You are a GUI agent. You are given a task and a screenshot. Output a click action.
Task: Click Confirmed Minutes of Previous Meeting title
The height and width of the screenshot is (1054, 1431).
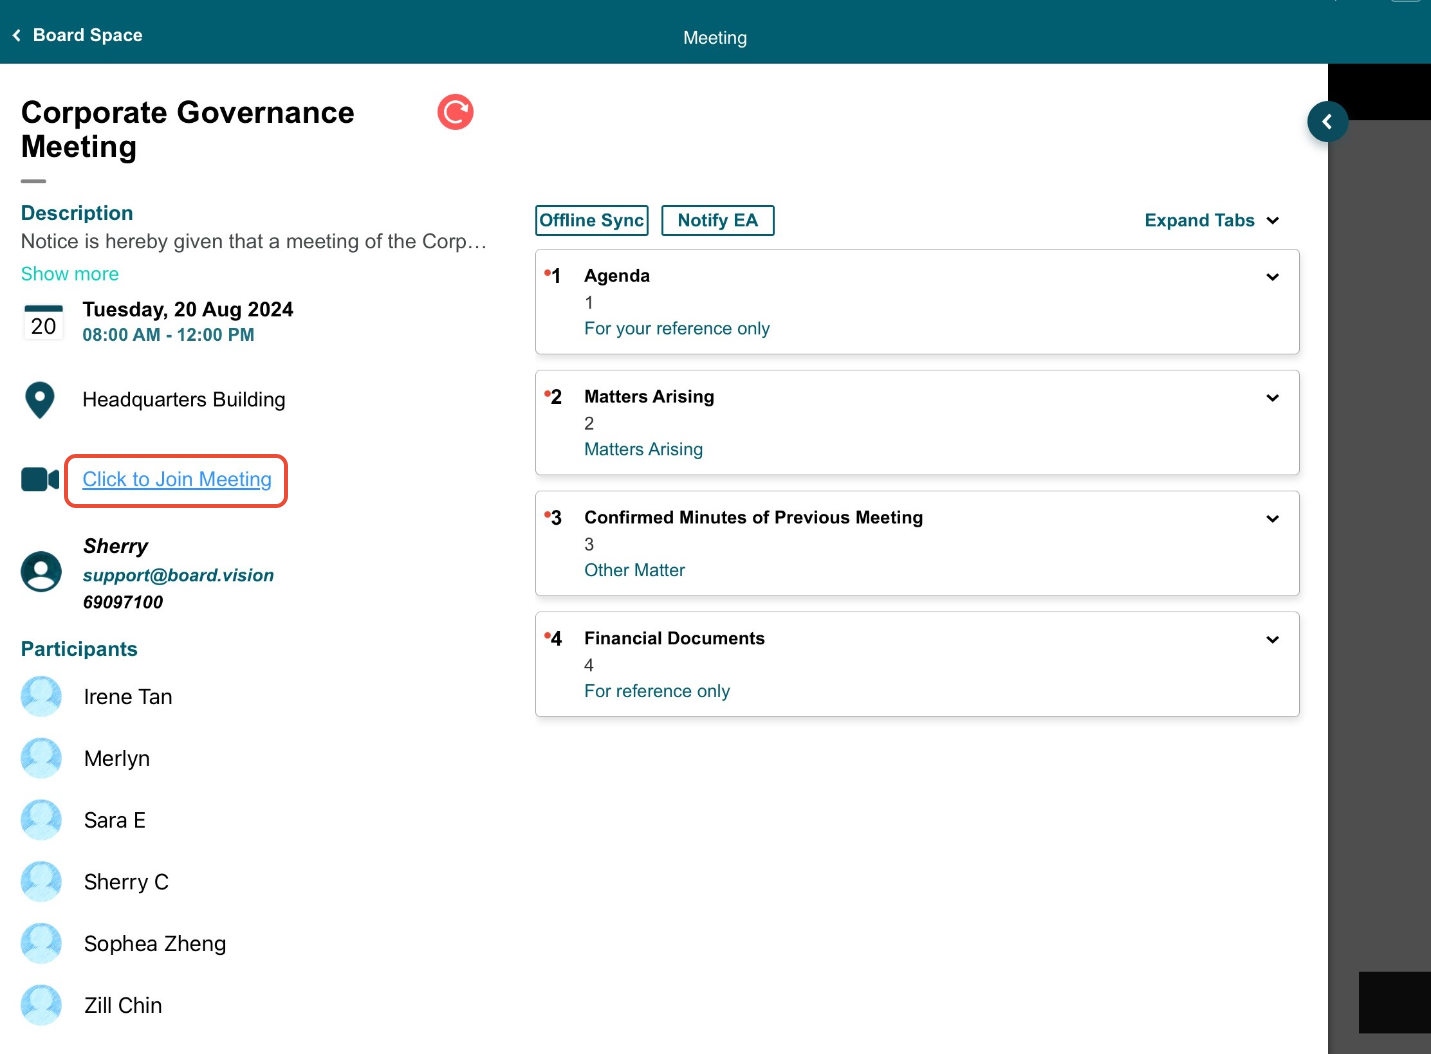click(x=753, y=517)
